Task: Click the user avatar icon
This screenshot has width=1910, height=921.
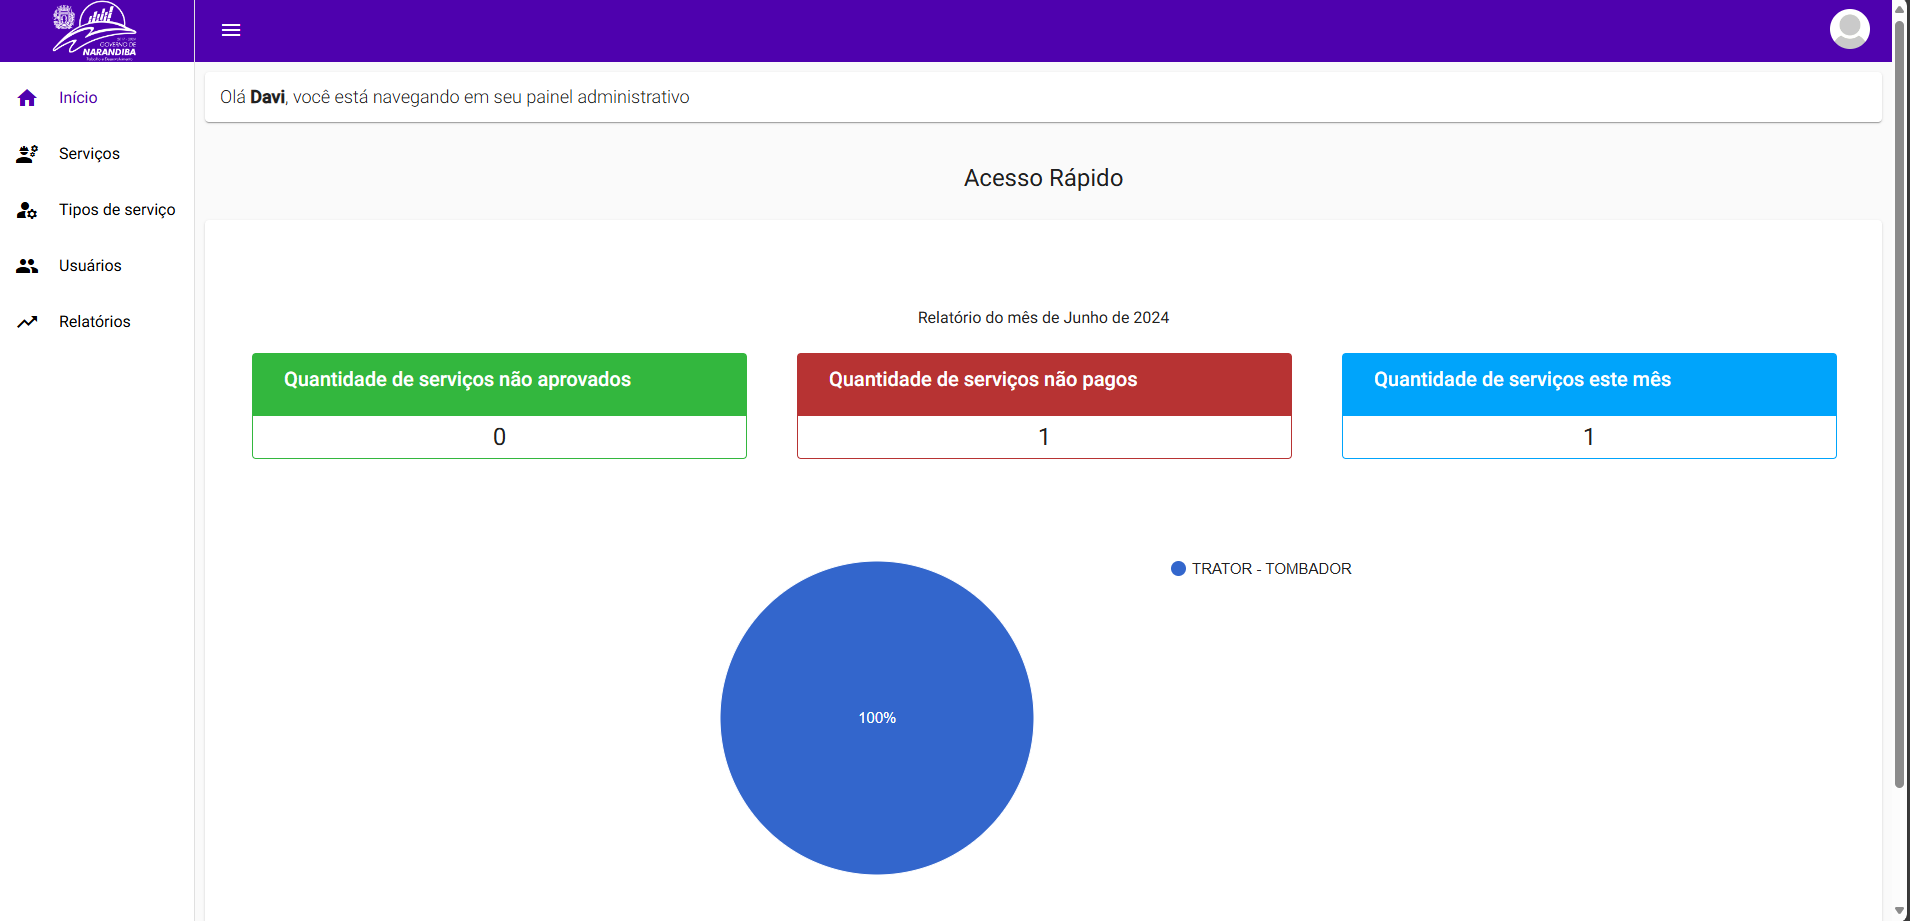Action: pos(1849,29)
